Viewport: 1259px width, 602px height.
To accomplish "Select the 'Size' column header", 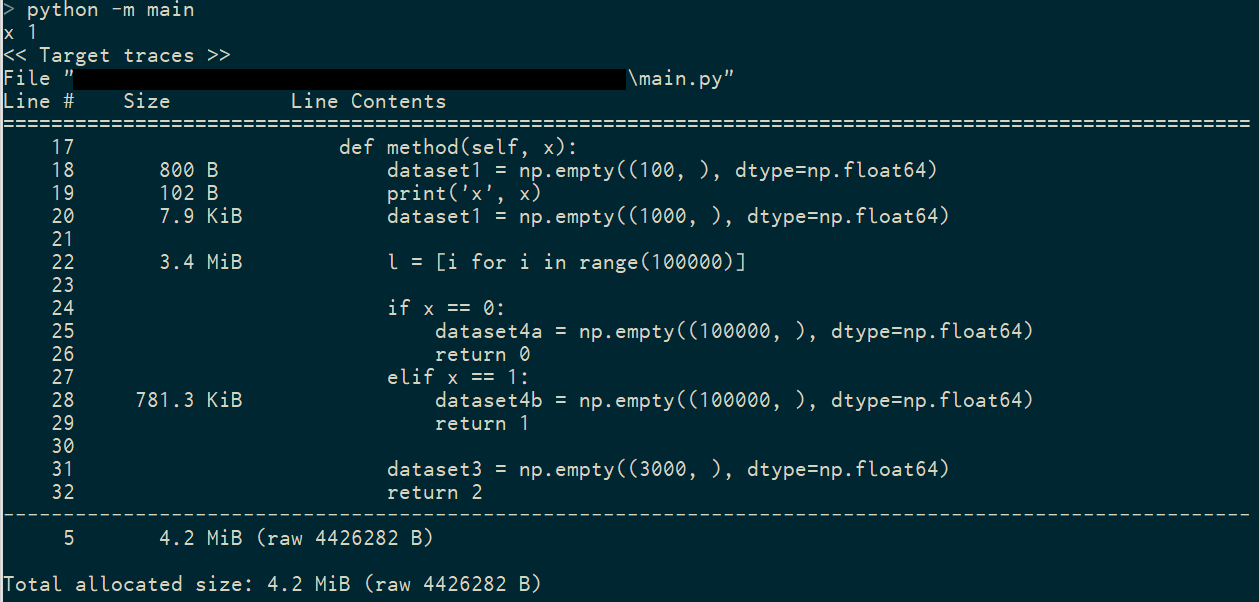I will (x=147, y=102).
